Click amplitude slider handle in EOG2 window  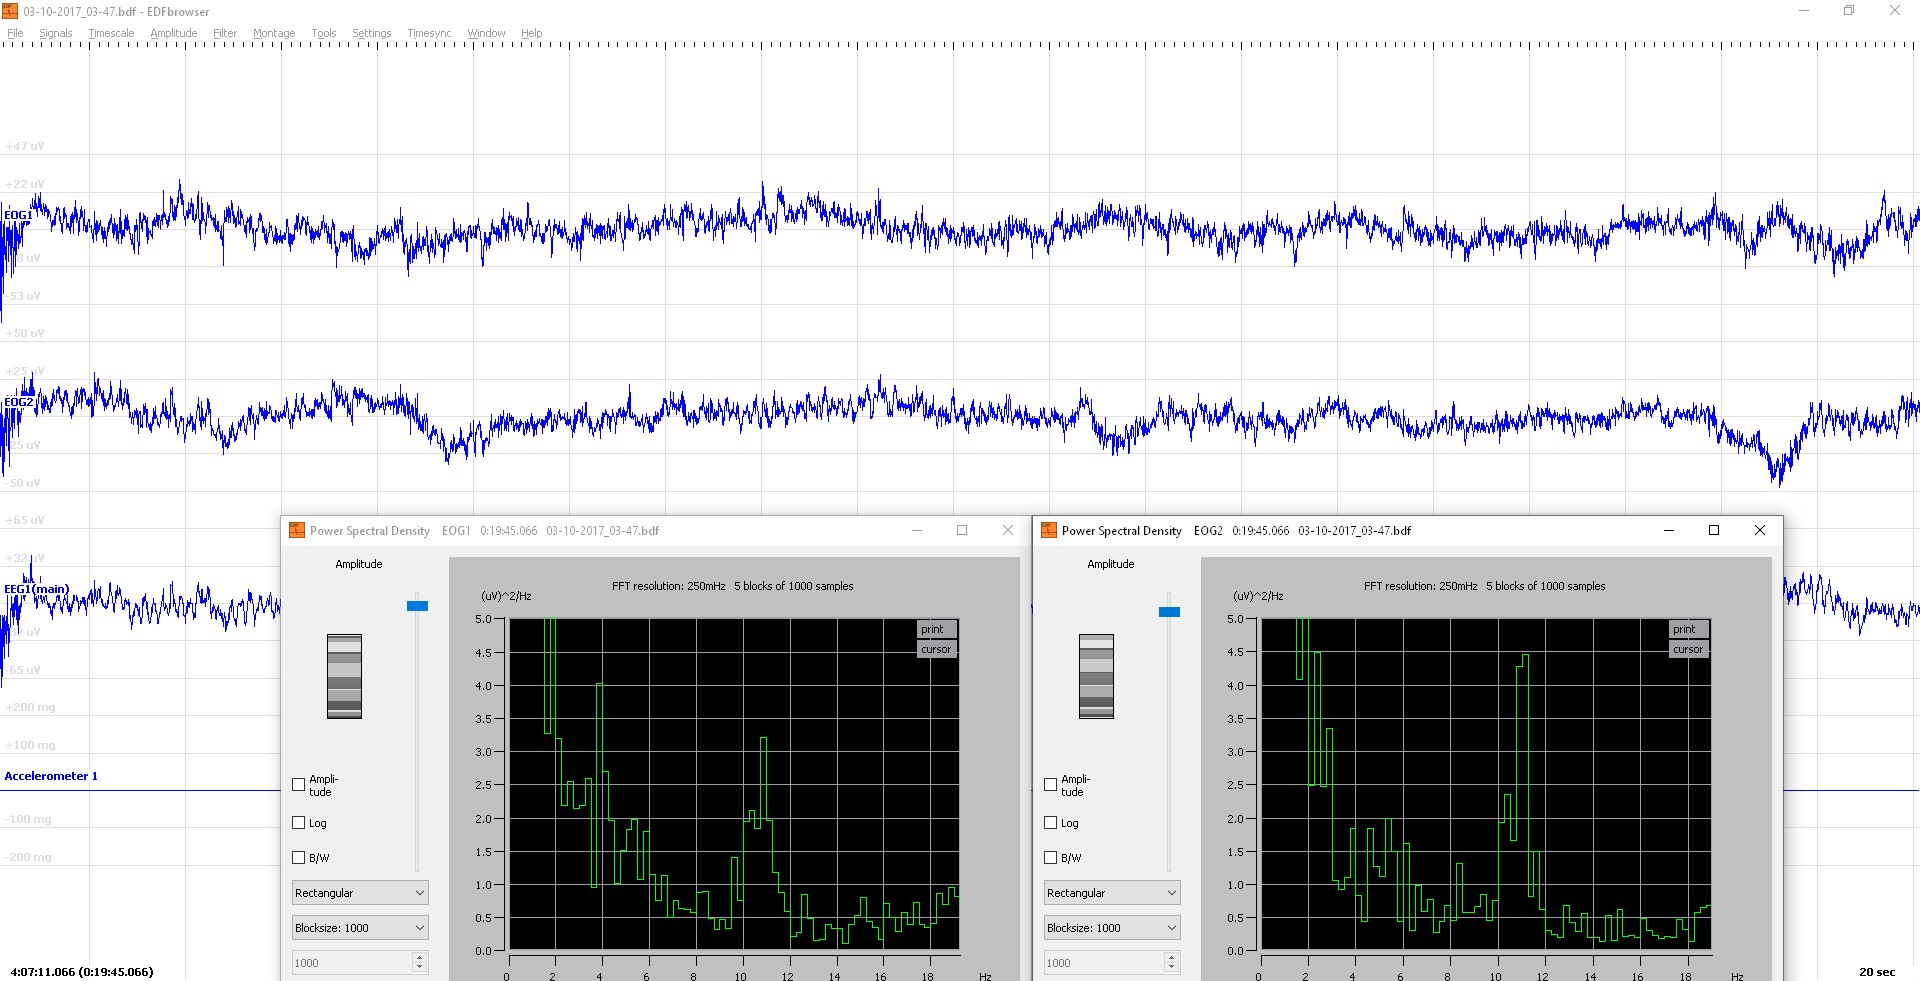point(1169,612)
